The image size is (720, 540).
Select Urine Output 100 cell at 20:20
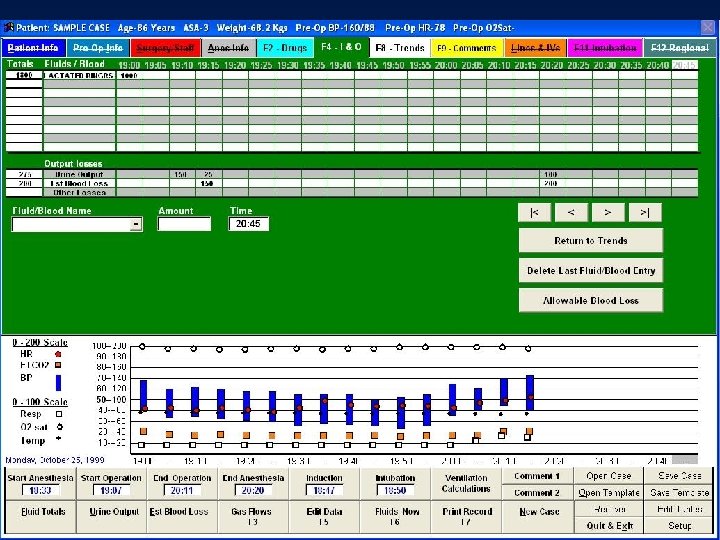point(552,174)
